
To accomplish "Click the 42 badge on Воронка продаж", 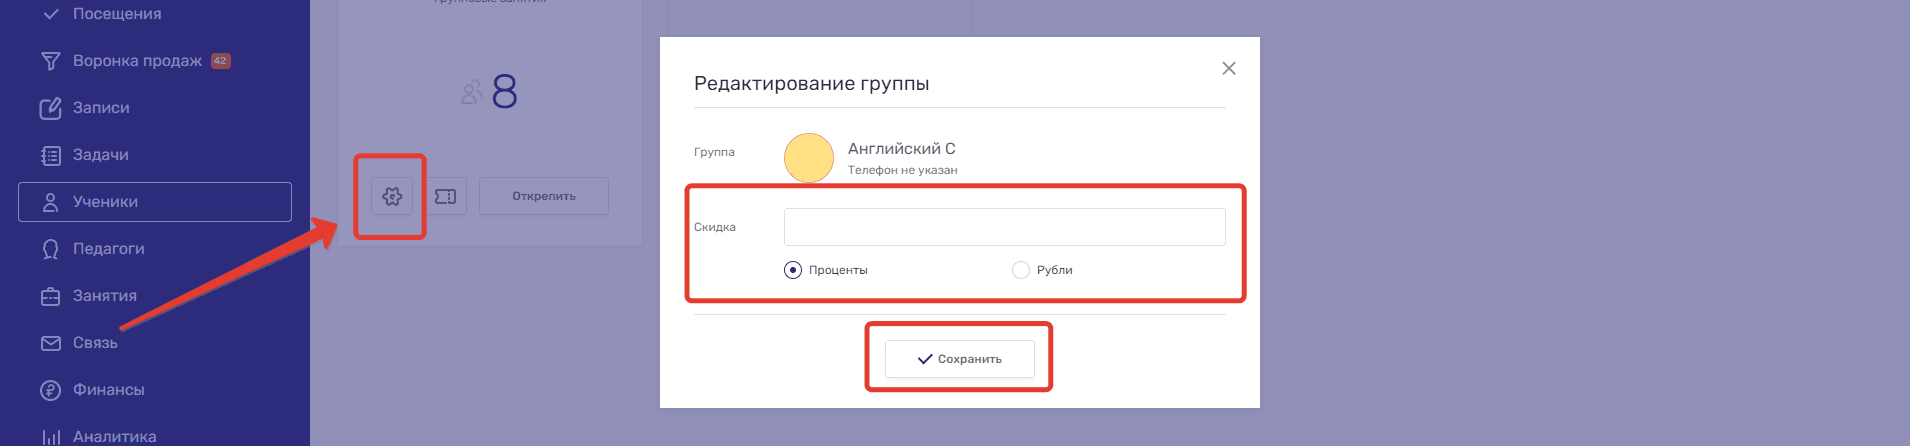I will coord(221,61).
